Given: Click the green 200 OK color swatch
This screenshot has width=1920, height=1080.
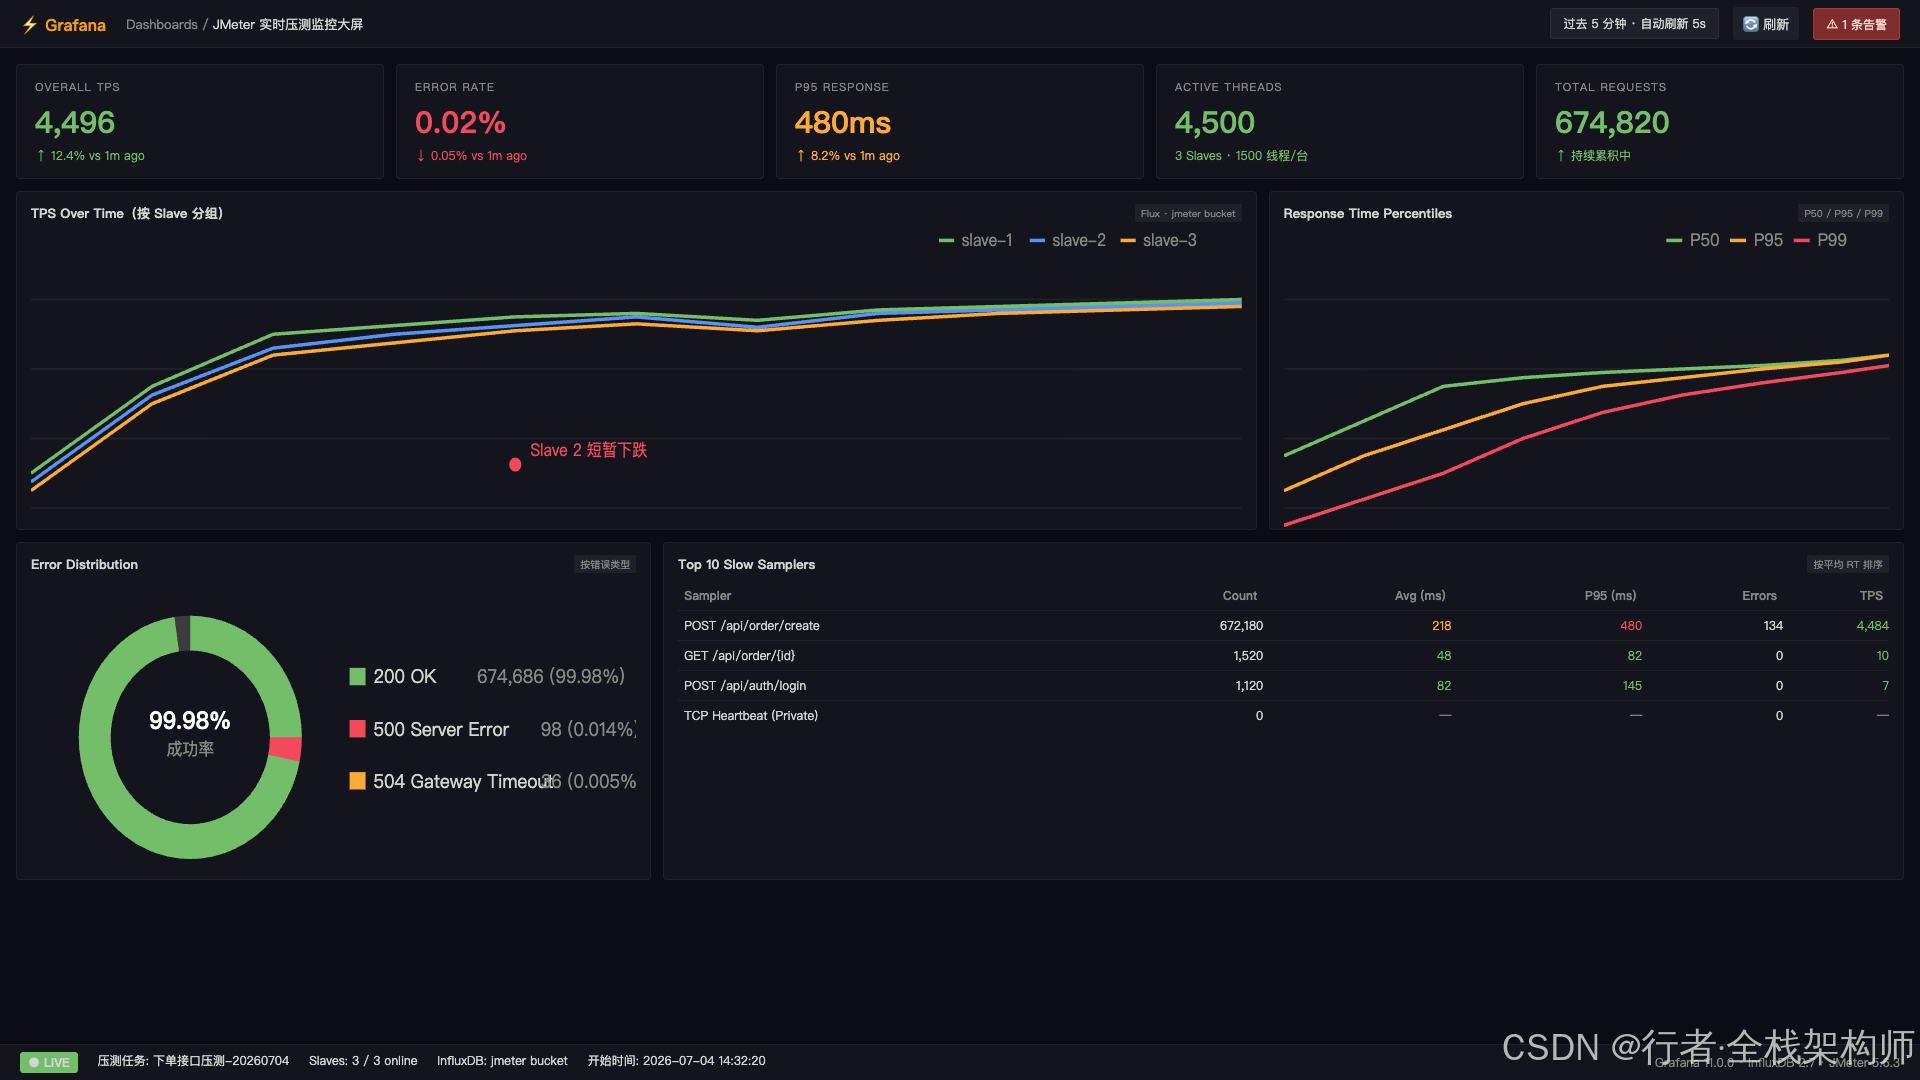Looking at the screenshot, I should (357, 676).
